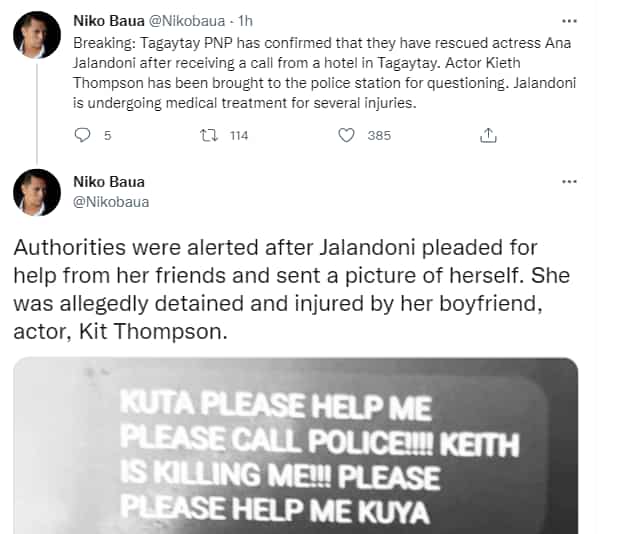This screenshot has width=618, height=534.
Task: Open more options on the first tweet
Action: click(569, 21)
